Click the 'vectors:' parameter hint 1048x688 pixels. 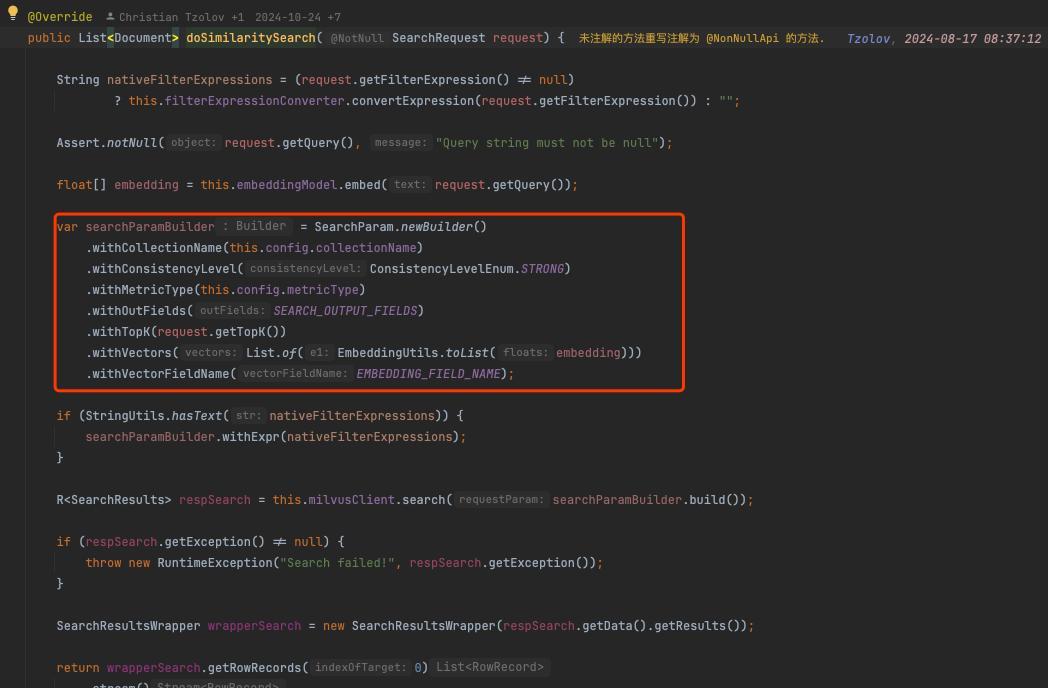coord(211,352)
